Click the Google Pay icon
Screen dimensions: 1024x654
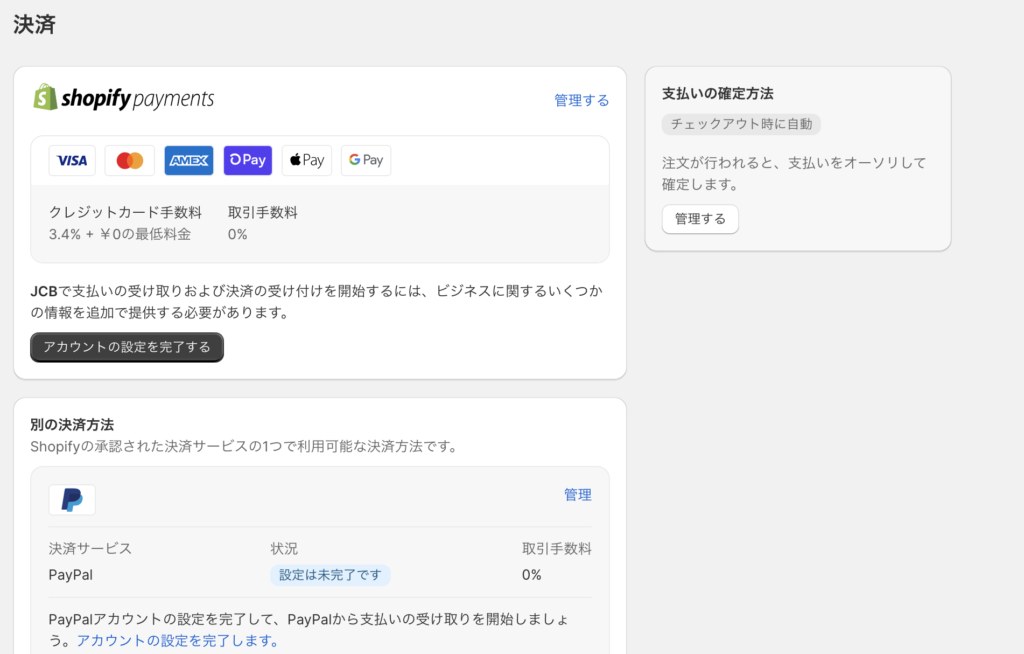coord(366,161)
